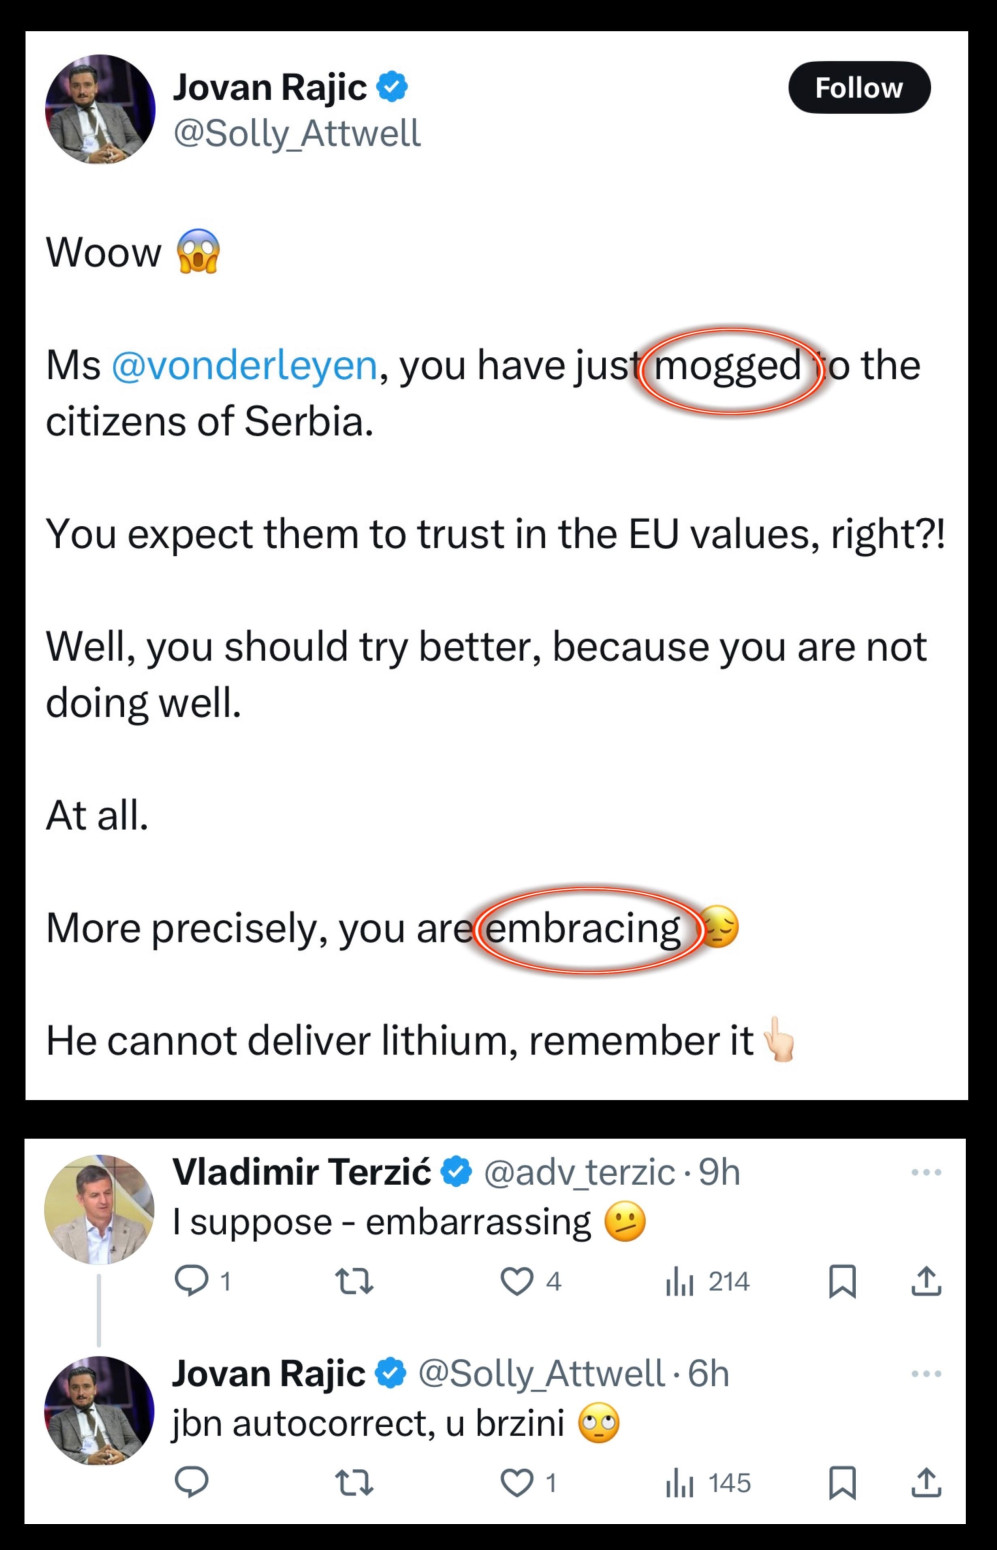This screenshot has width=997, height=1550.
Task: Like Vladimir Terzić's reply tweet
Action: tap(516, 1281)
